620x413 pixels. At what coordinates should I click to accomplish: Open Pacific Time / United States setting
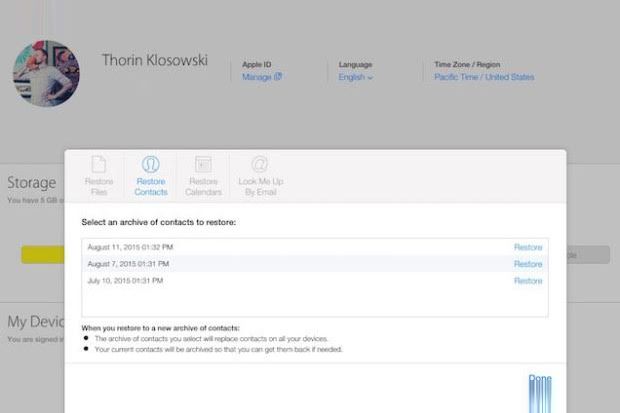[x=484, y=77]
